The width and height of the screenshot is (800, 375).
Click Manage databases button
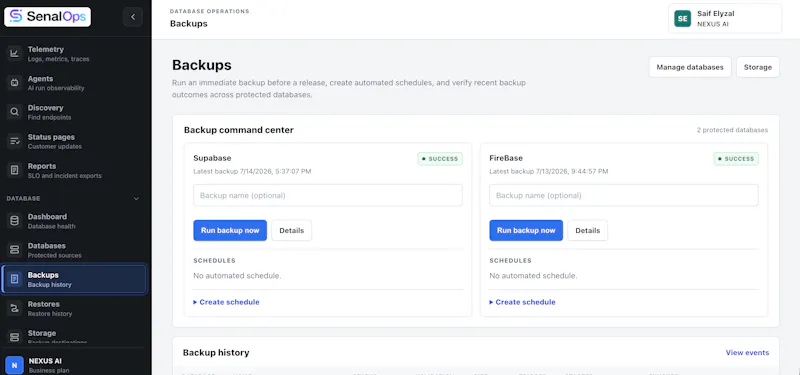pos(690,67)
